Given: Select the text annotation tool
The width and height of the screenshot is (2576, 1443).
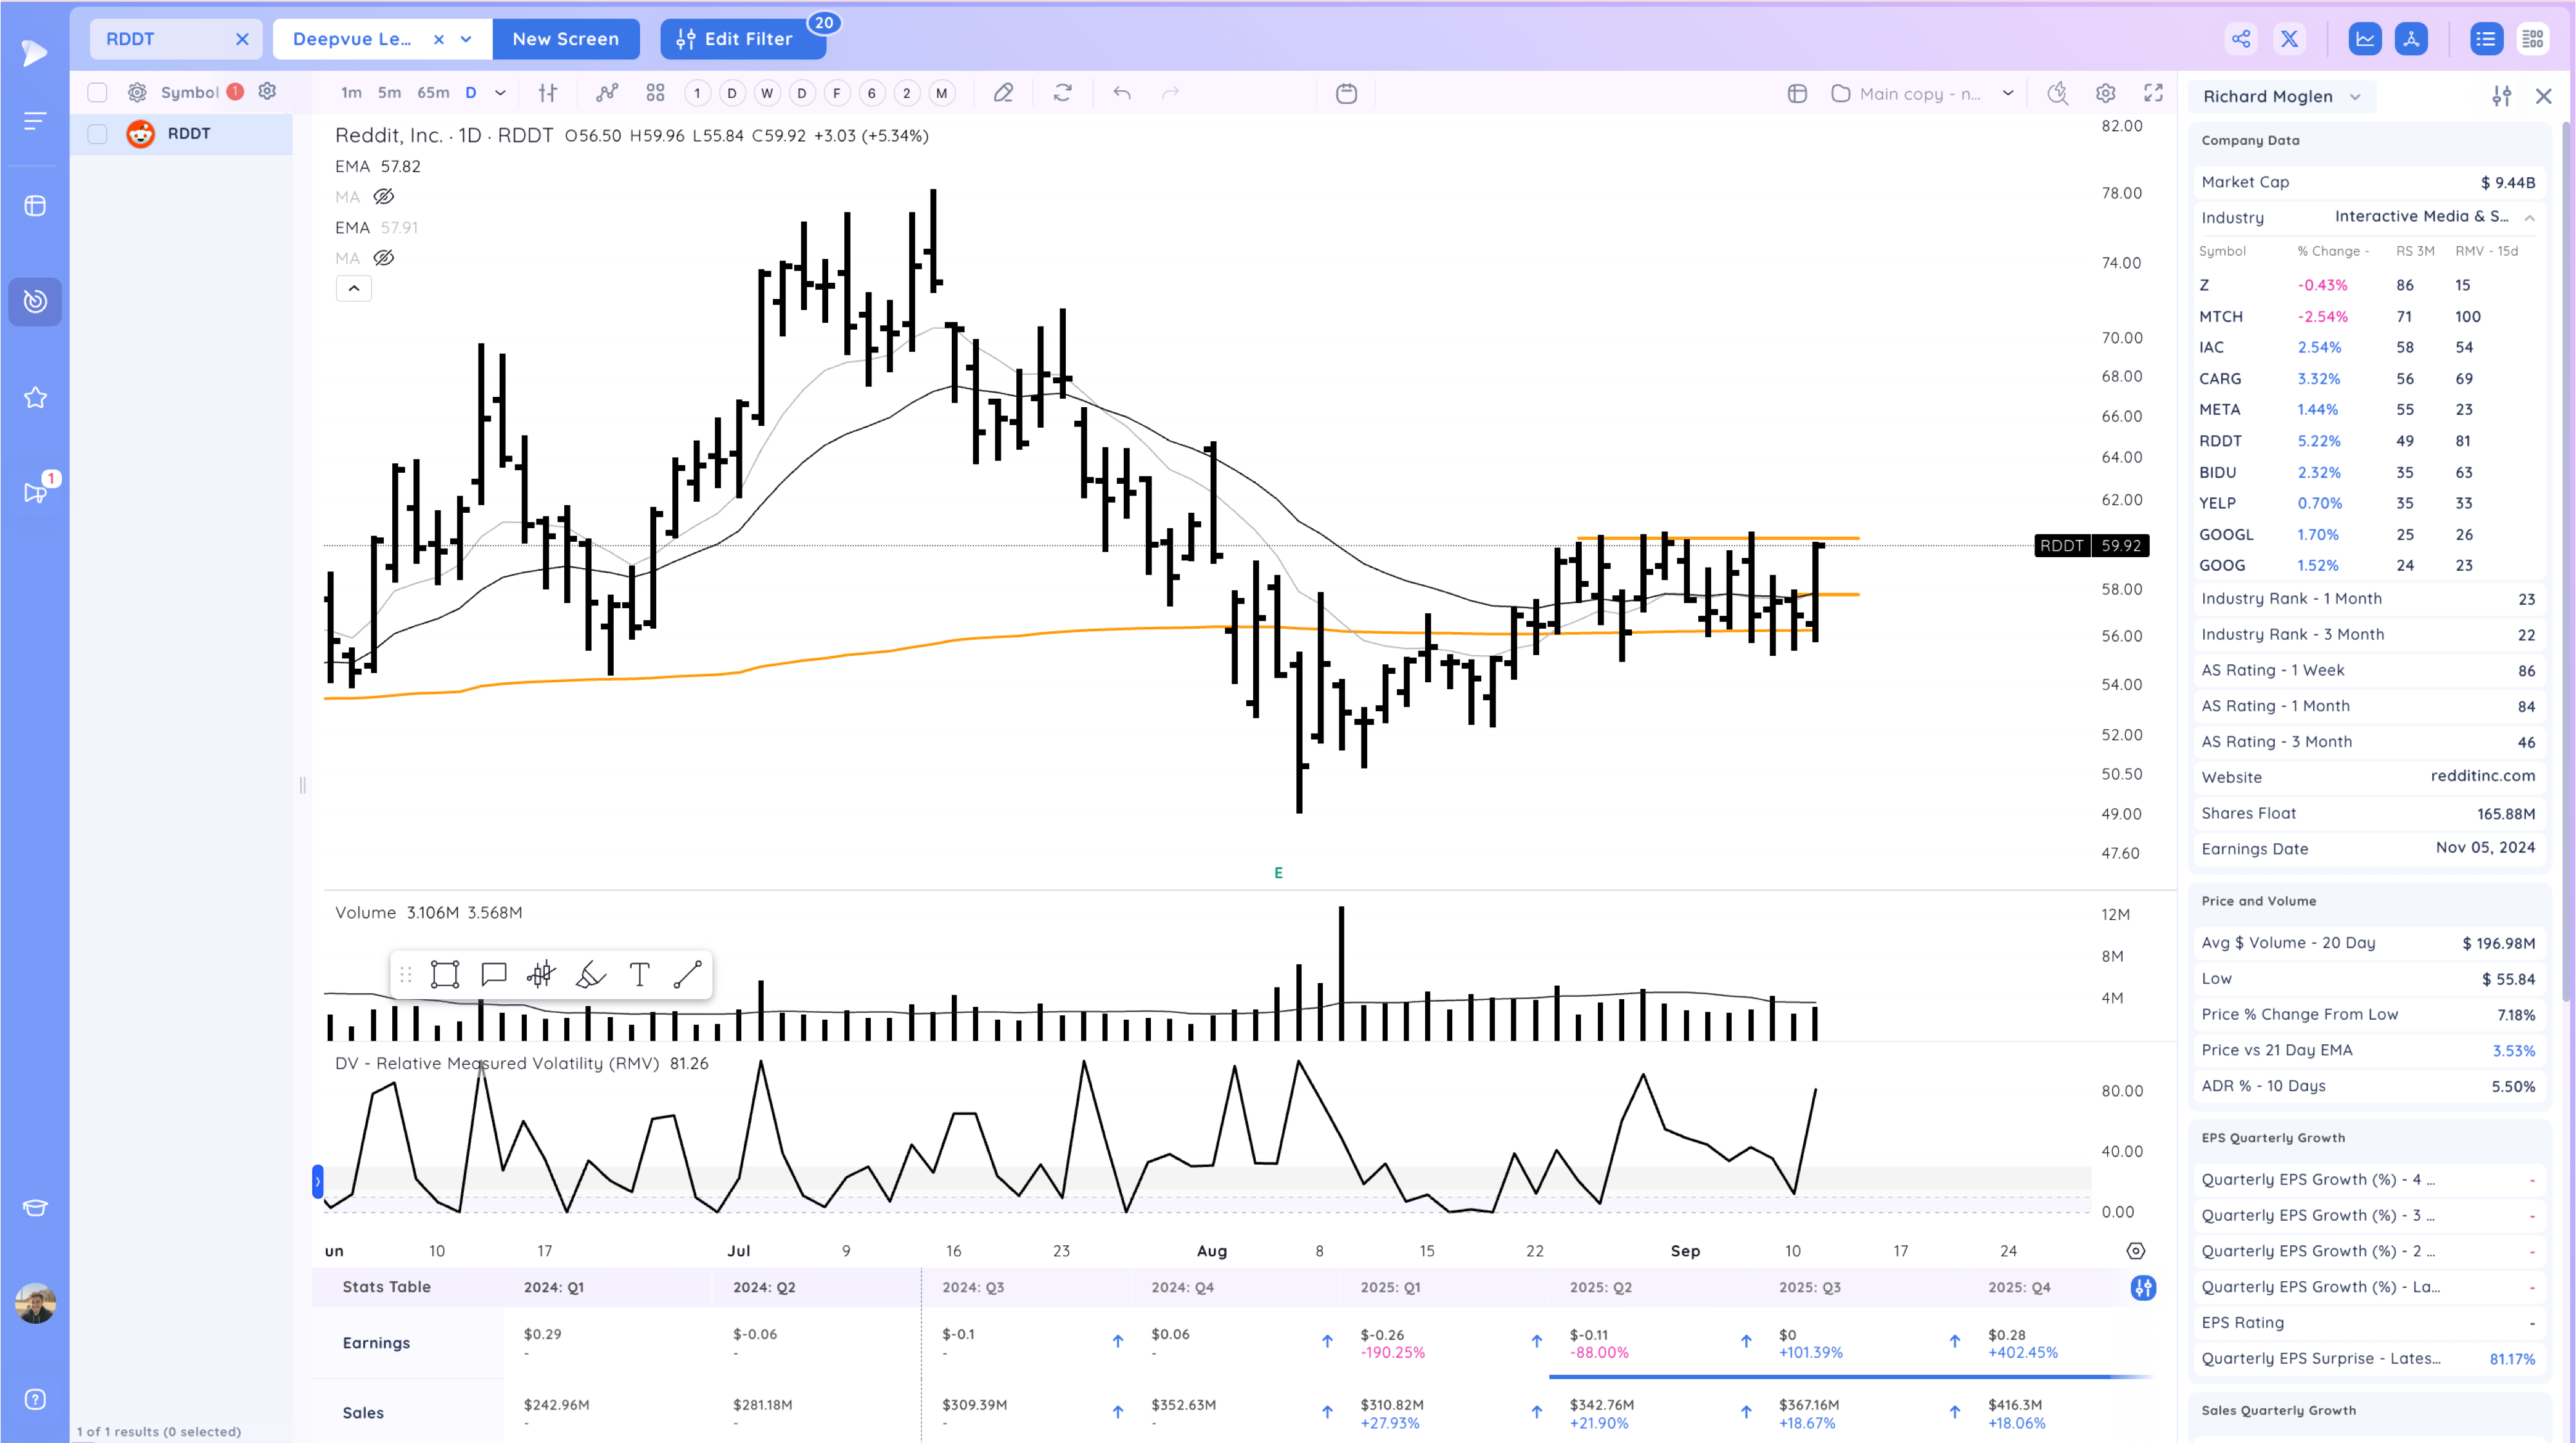Looking at the screenshot, I should (639, 974).
